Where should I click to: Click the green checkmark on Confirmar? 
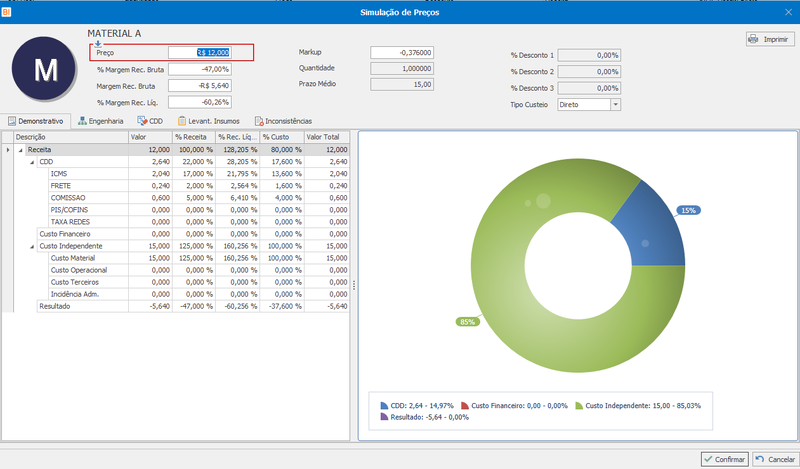coord(708,459)
